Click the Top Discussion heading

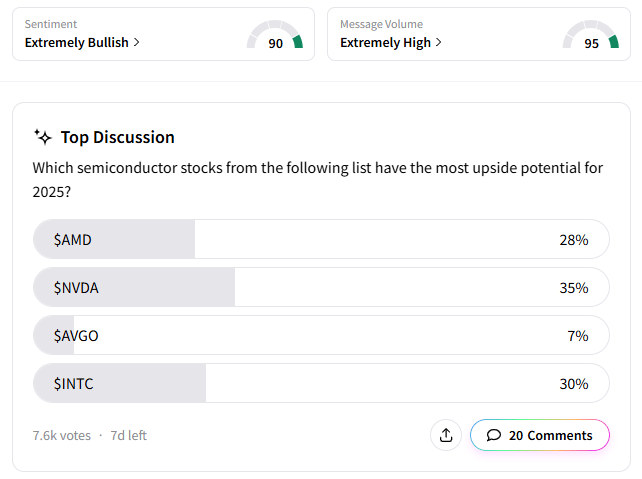(x=118, y=137)
